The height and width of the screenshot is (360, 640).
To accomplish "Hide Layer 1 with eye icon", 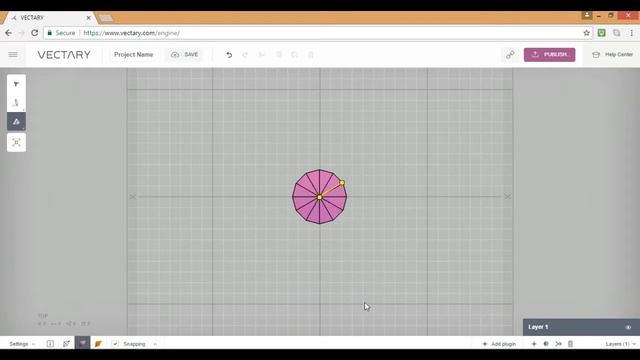I will pyautogui.click(x=628, y=327).
